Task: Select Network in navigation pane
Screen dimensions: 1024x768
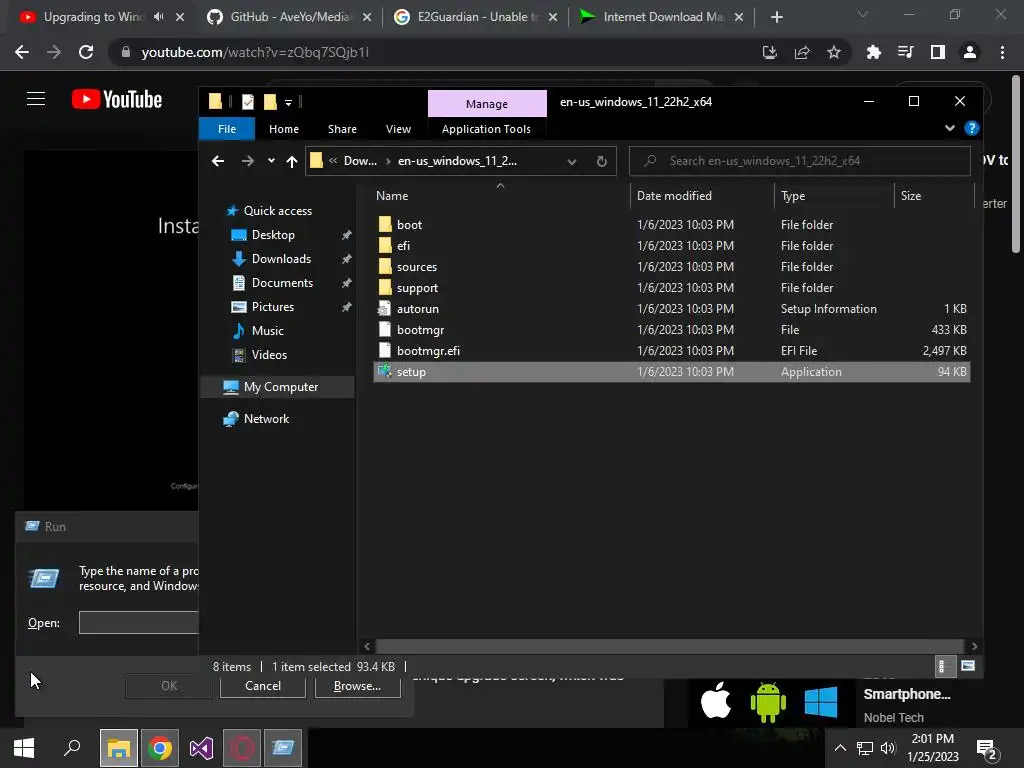Action: coord(266,419)
